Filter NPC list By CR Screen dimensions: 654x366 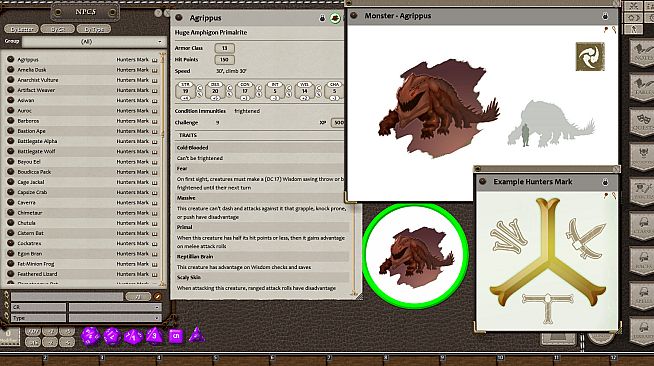[58, 29]
